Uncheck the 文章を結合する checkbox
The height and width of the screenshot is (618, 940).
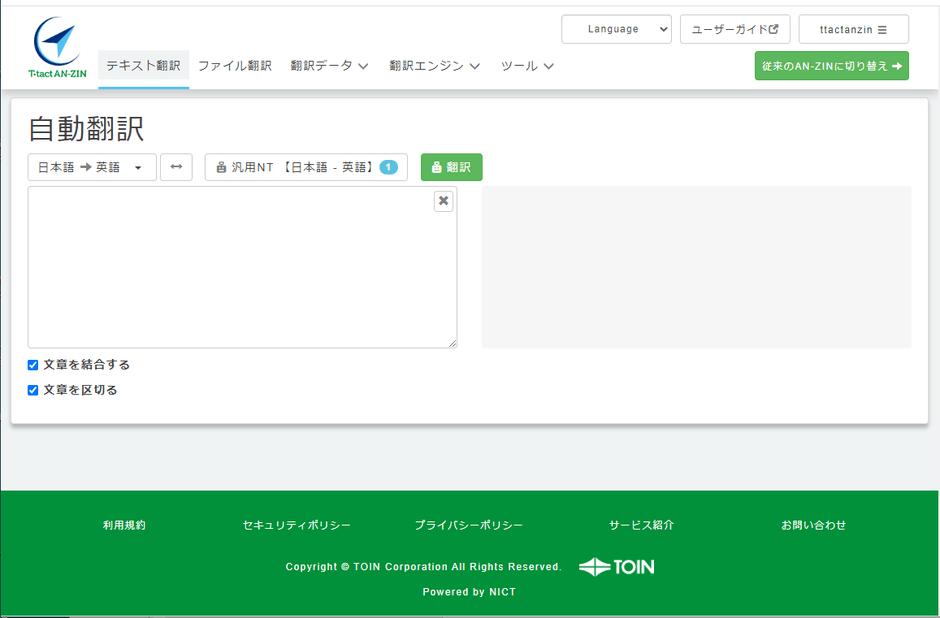tap(33, 365)
